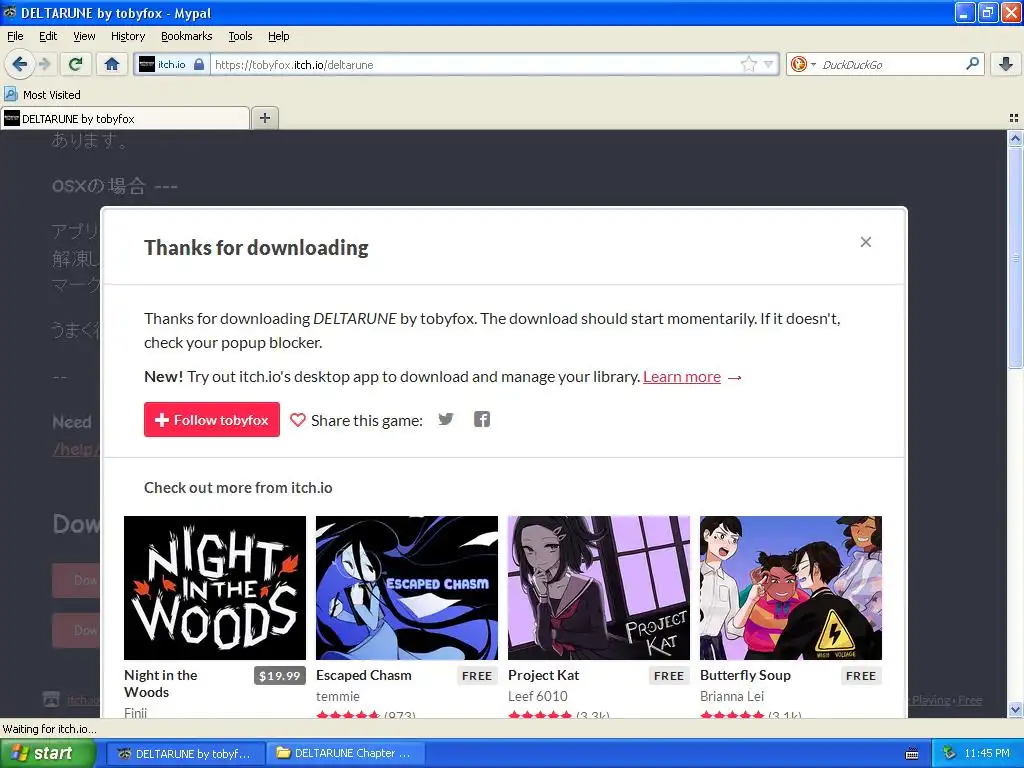Screen dimensions: 1024x768
Task: Click the address bar URL field
Action: pos(475,65)
